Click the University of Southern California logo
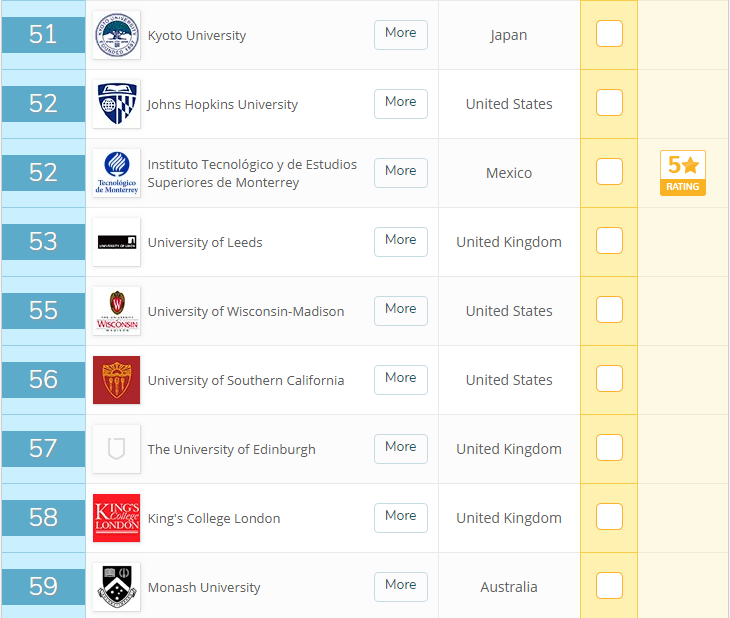The image size is (730, 618). 116,380
